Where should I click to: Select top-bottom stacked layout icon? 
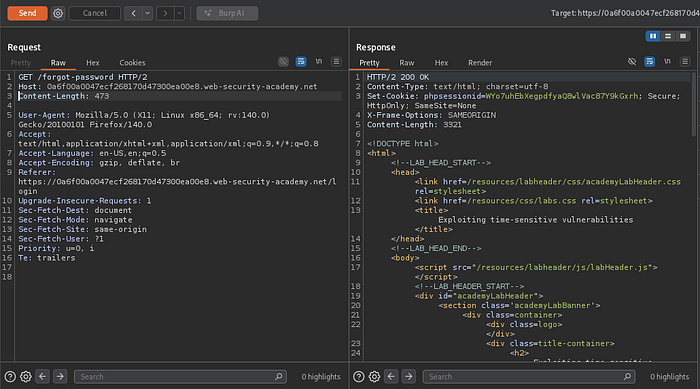click(668, 36)
